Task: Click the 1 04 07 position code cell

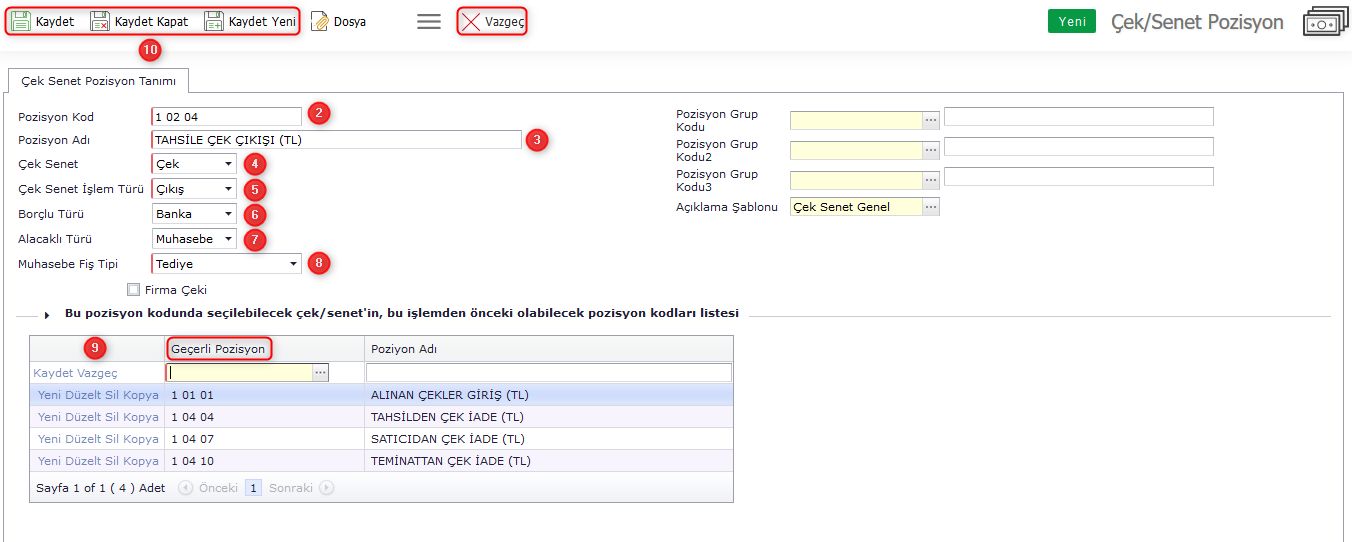Action: (x=264, y=439)
